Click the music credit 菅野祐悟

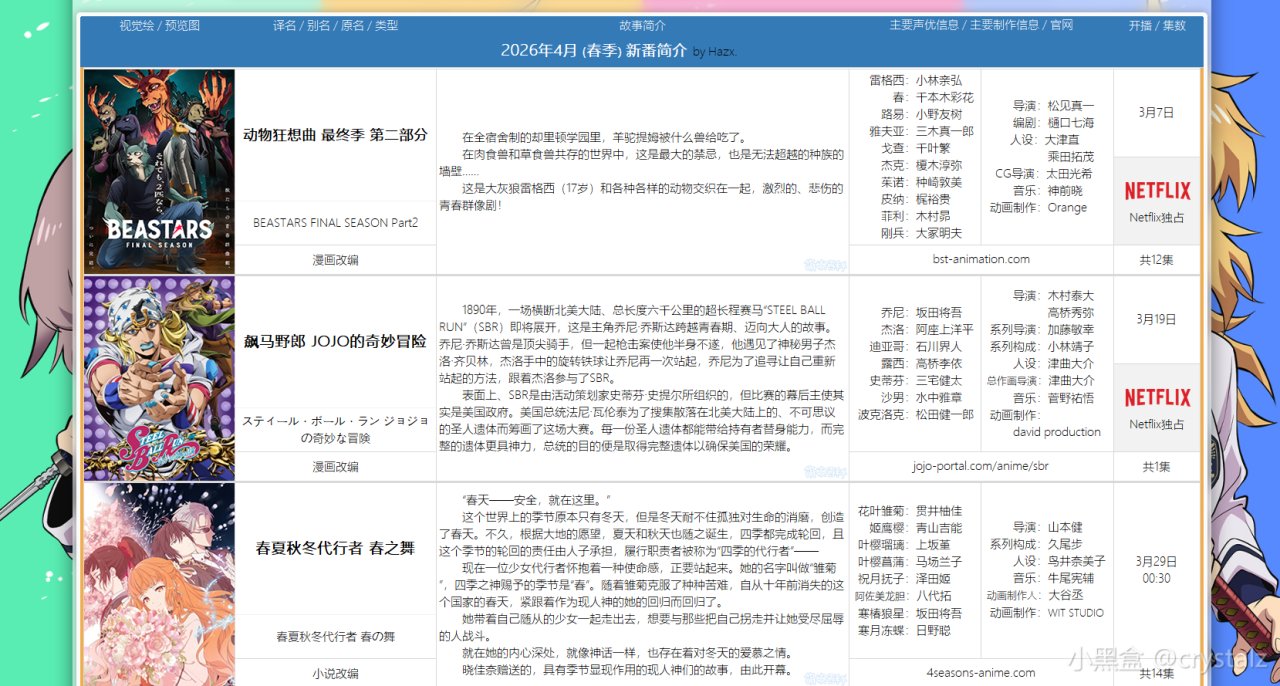point(1071,397)
